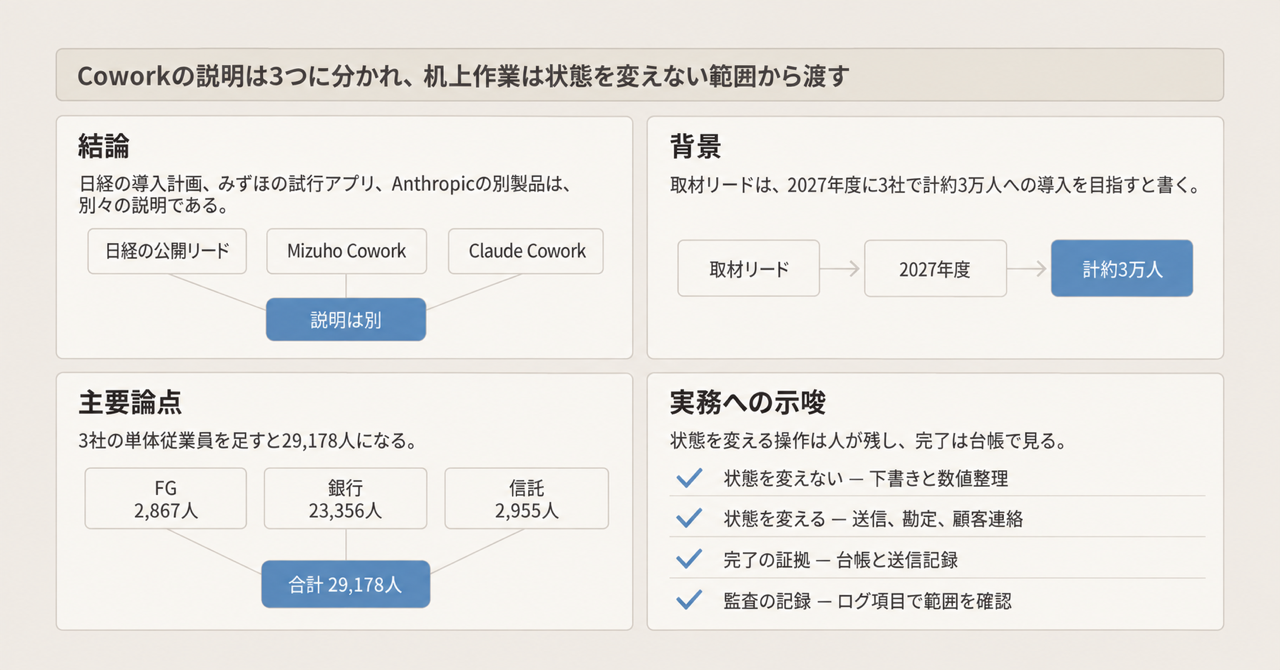This screenshot has width=1280, height=670.
Task: Select the 銀行 23,356人 box
Action: pyautogui.click(x=346, y=498)
